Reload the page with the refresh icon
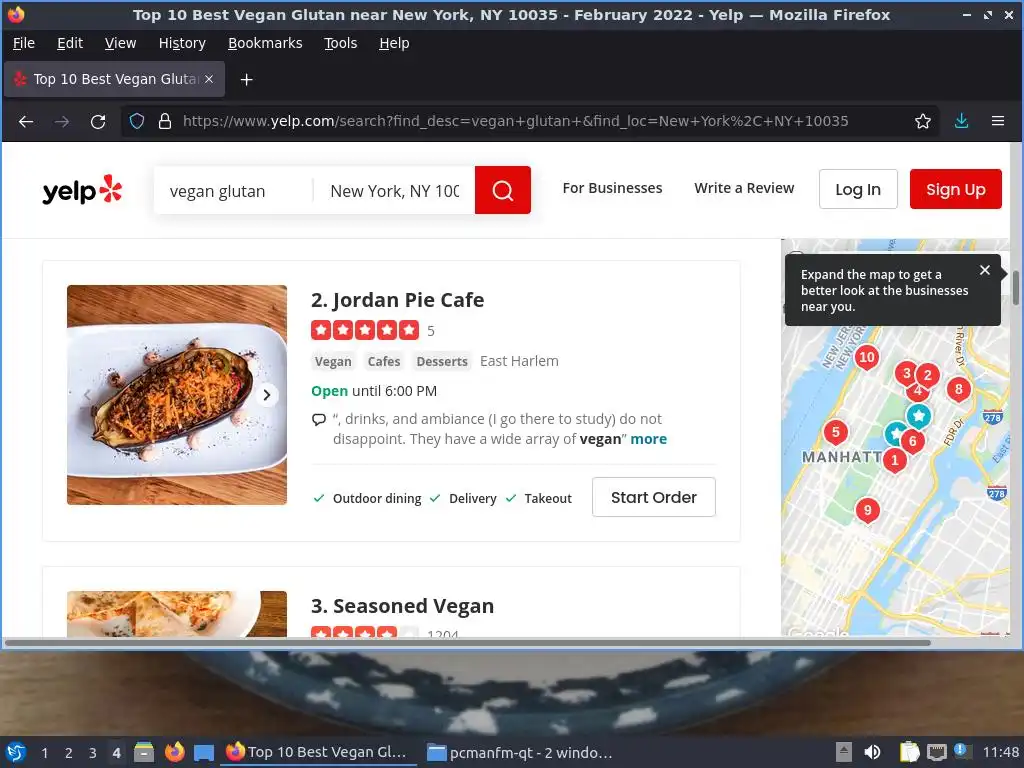This screenshot has width=1024, height=768. [98, 121]
